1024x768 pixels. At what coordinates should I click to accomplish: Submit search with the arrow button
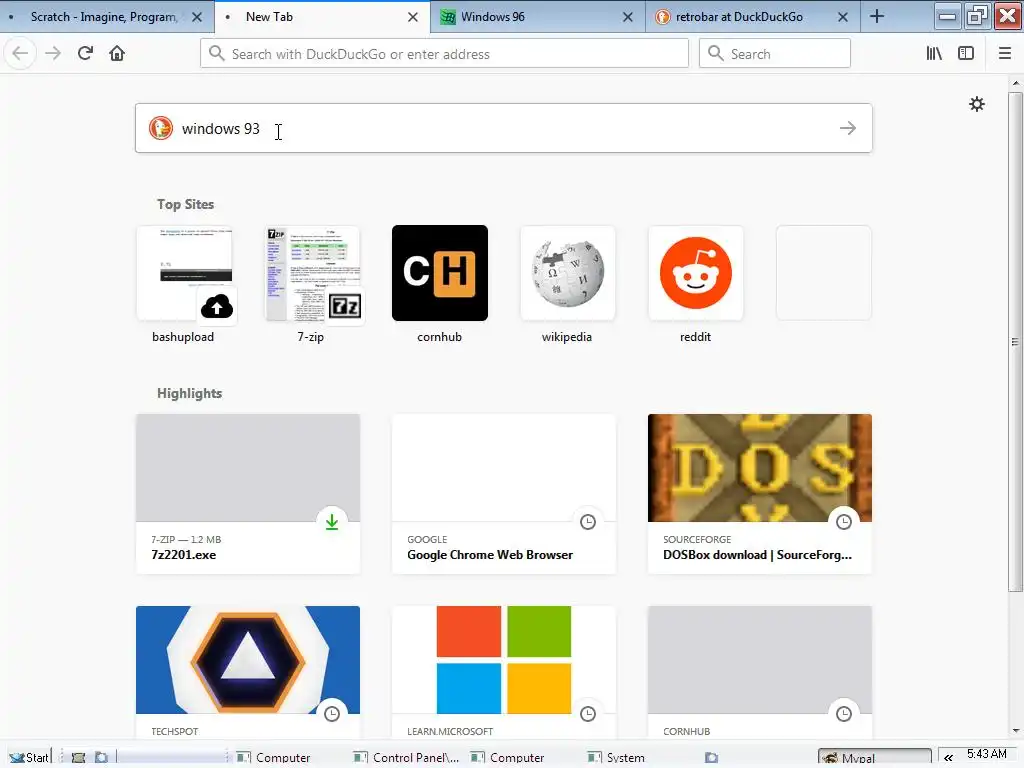tap(848, 128)
